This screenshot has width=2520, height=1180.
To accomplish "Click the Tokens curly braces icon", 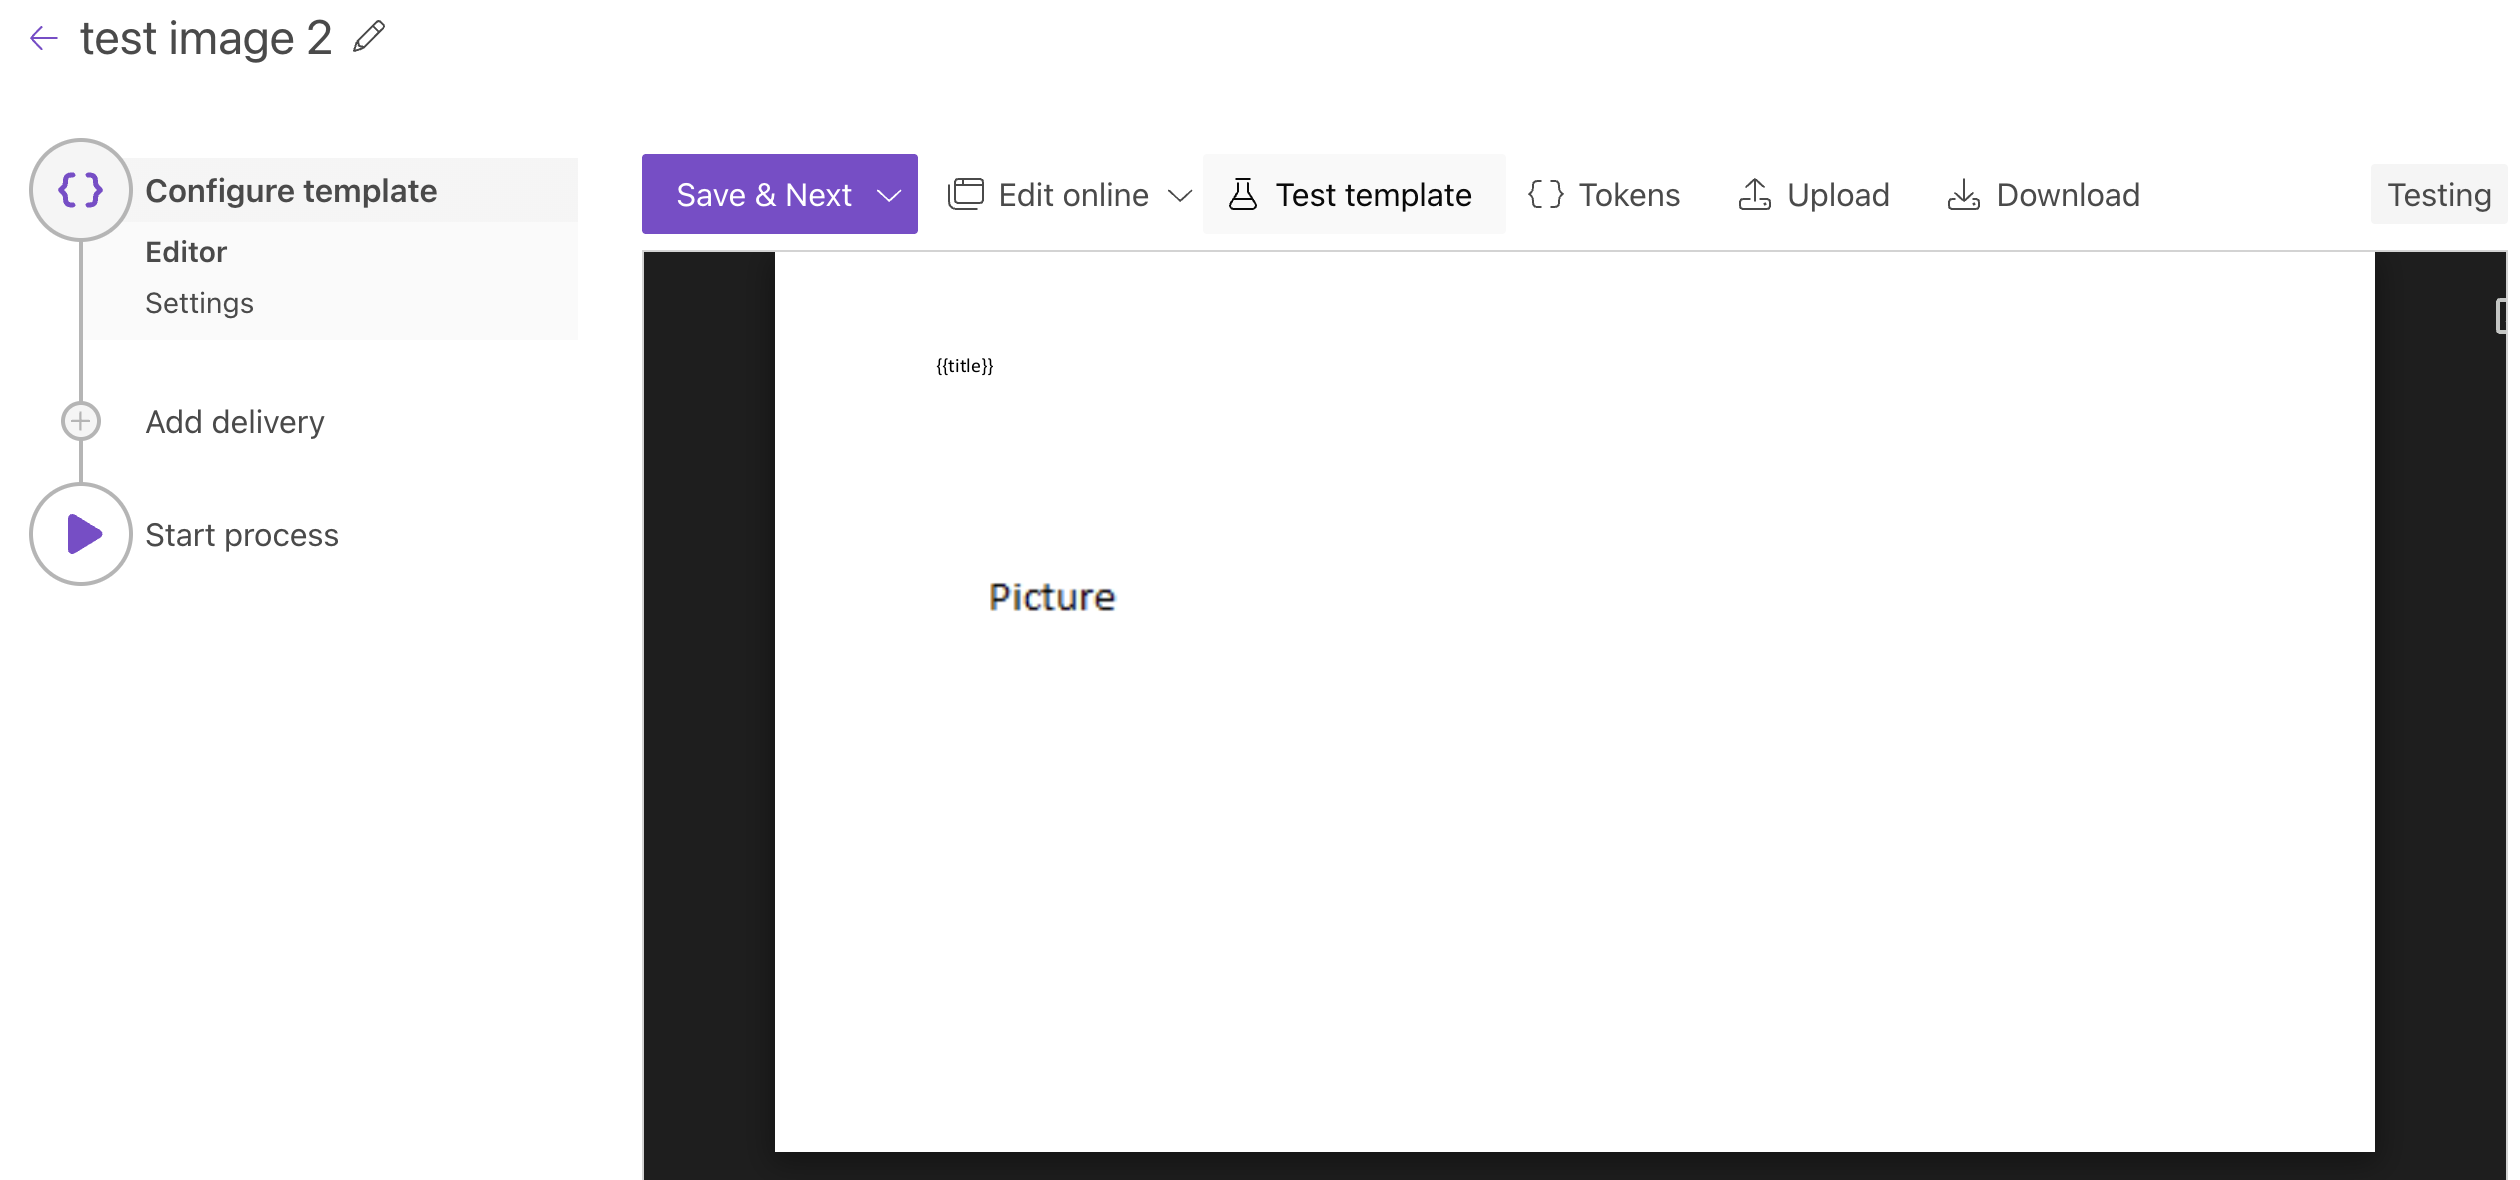I will coord(1545,194).
